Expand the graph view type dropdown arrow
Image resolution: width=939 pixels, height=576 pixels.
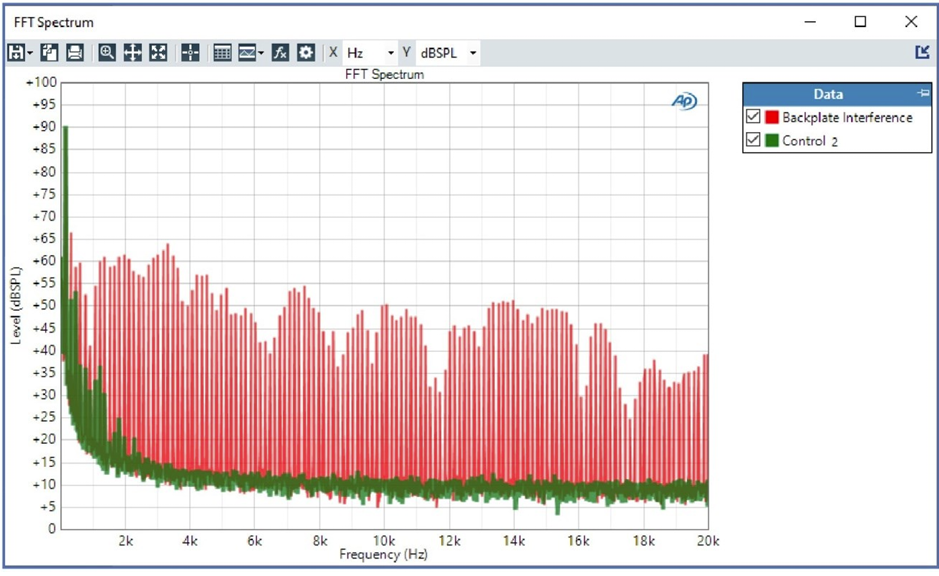click(261, 53)
